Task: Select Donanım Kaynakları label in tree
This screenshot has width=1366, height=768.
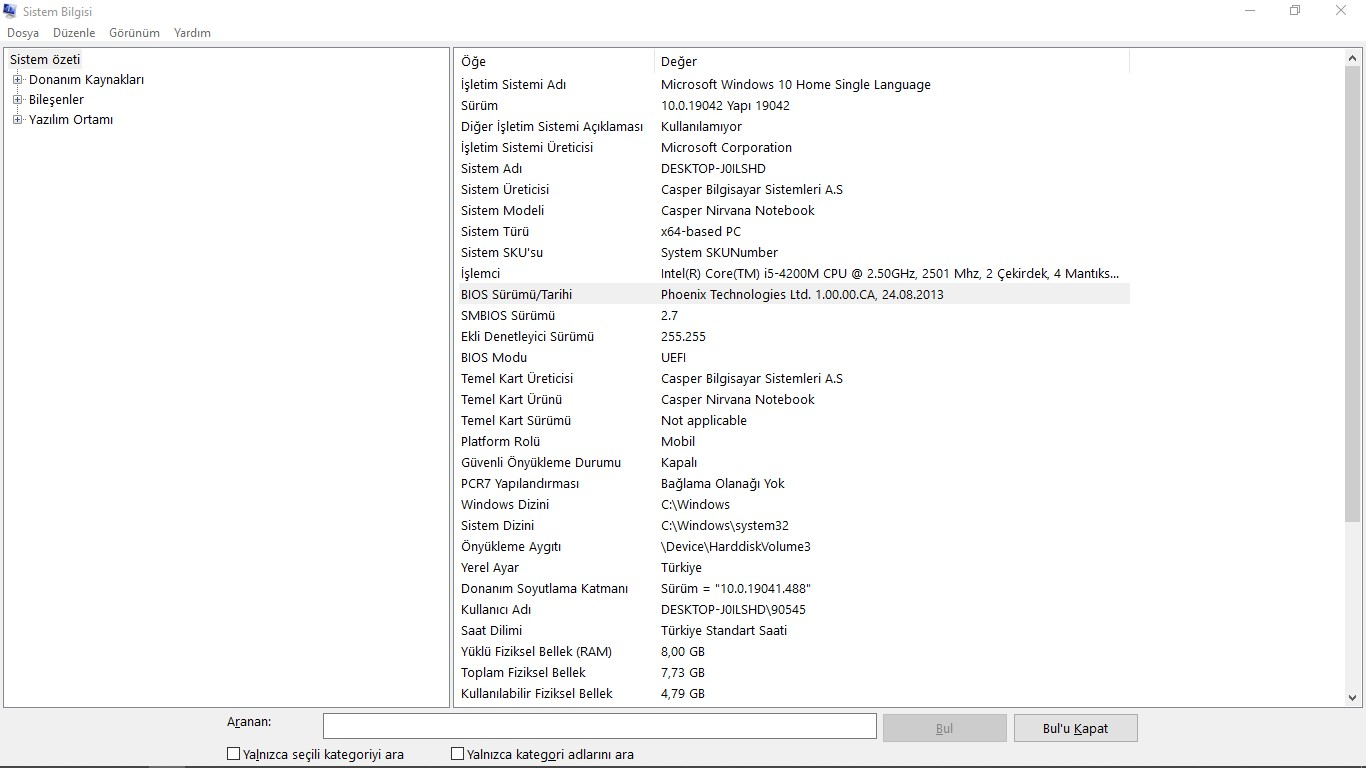Action: (x=86, y=80)
